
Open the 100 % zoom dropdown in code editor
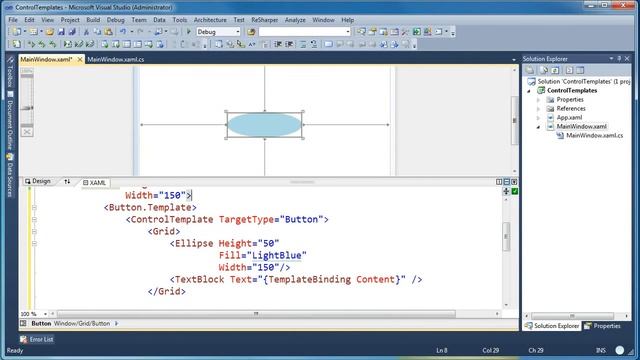[45, 314]
